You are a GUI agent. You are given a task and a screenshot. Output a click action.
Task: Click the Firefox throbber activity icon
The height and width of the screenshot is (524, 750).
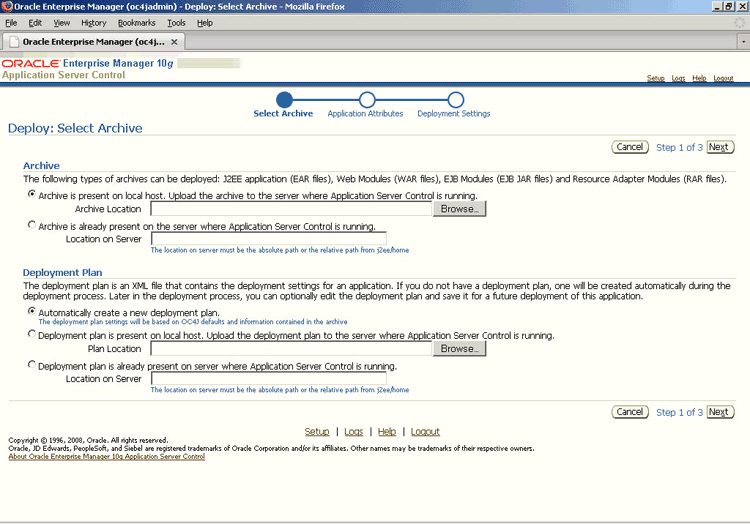(x=740, y=22)
